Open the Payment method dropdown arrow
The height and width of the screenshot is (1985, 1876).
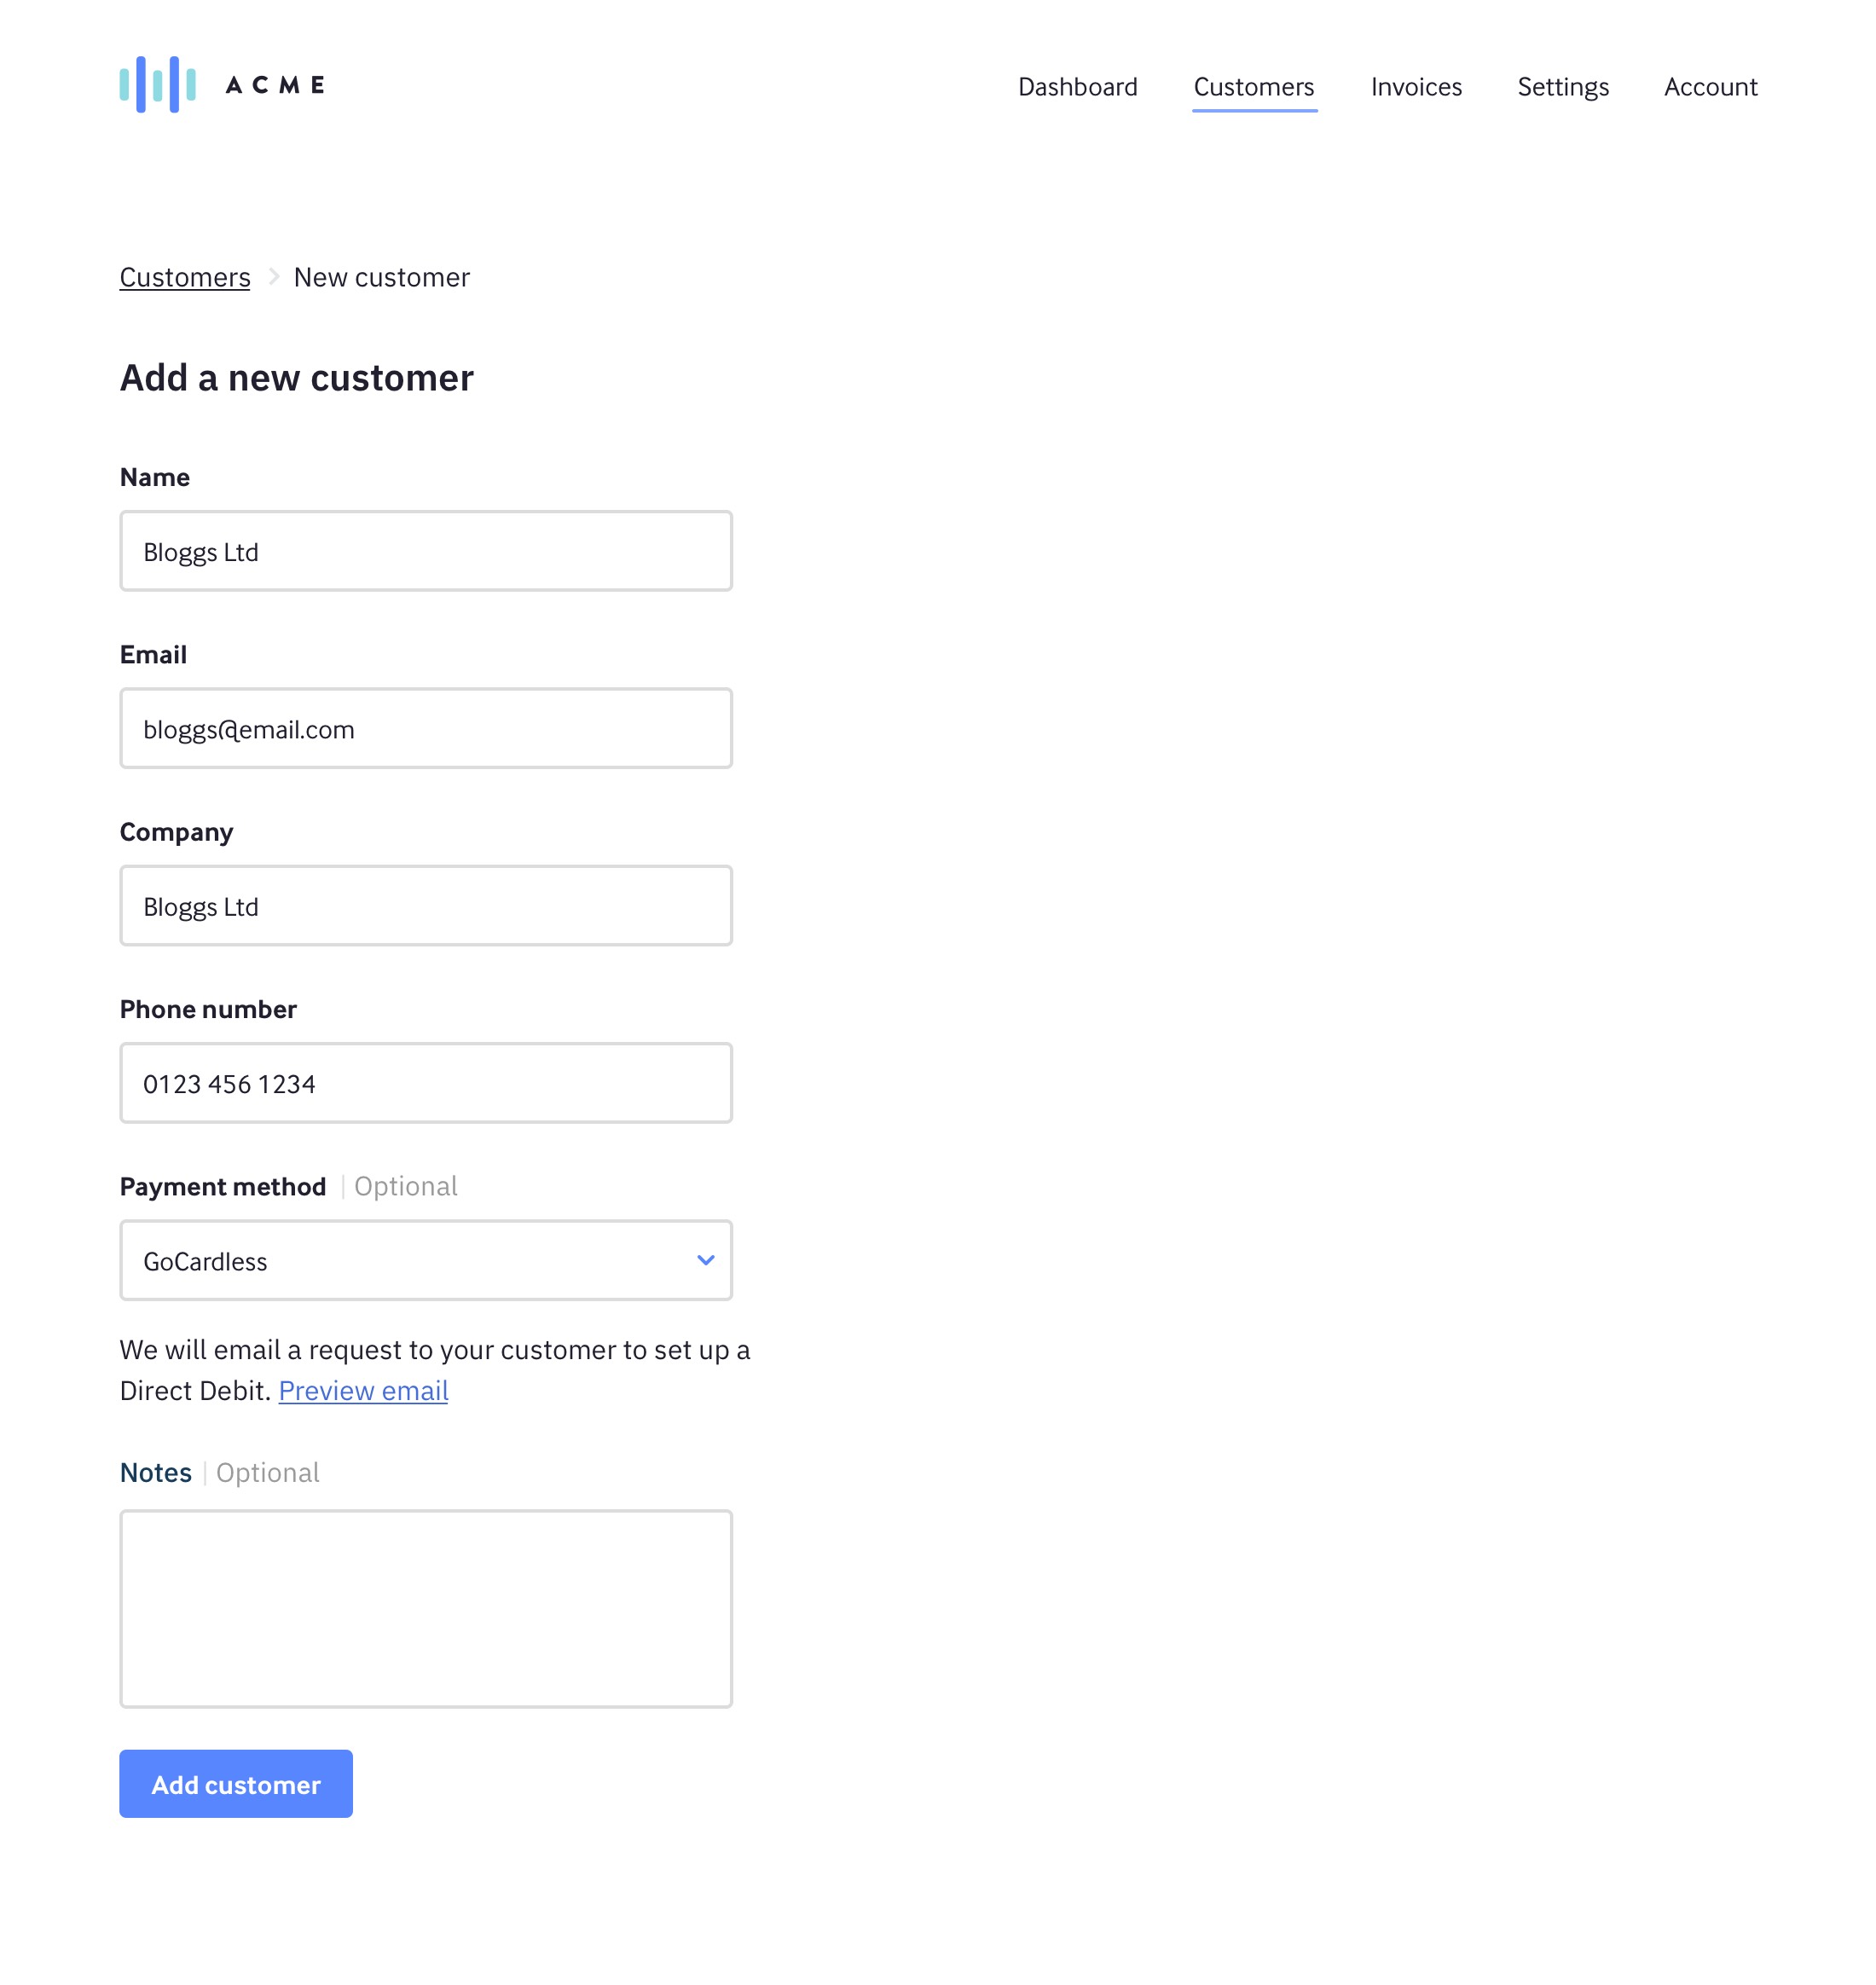(705, 1260)
